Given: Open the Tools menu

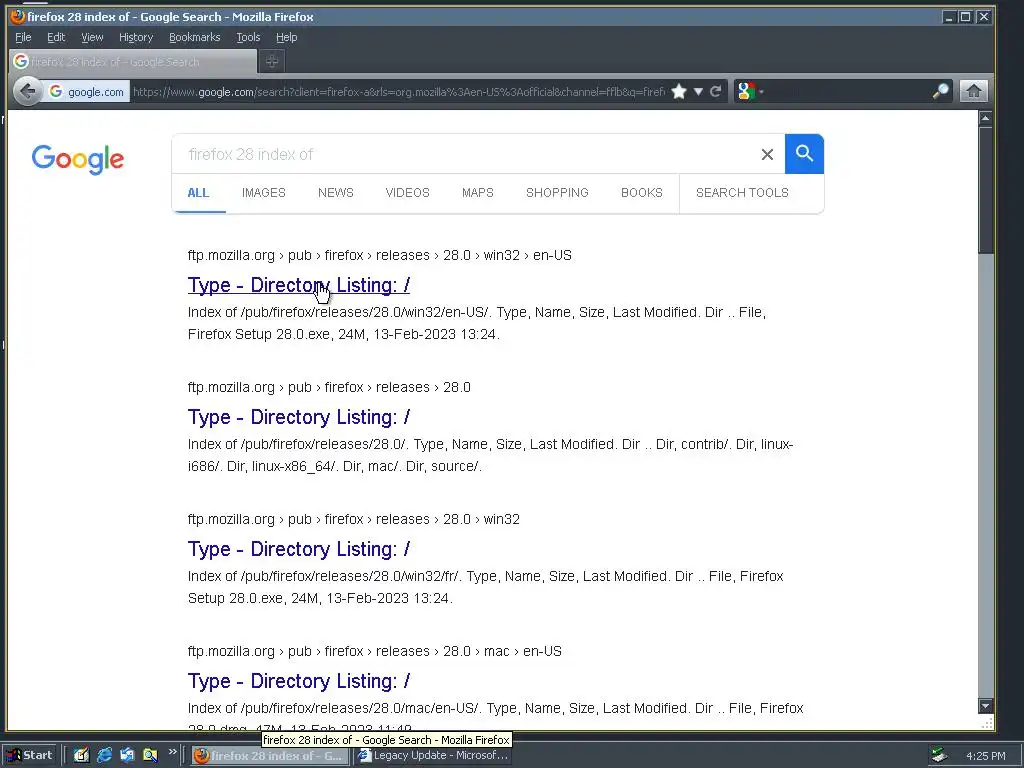Looking at the screenshot, I should click(248, 37).
